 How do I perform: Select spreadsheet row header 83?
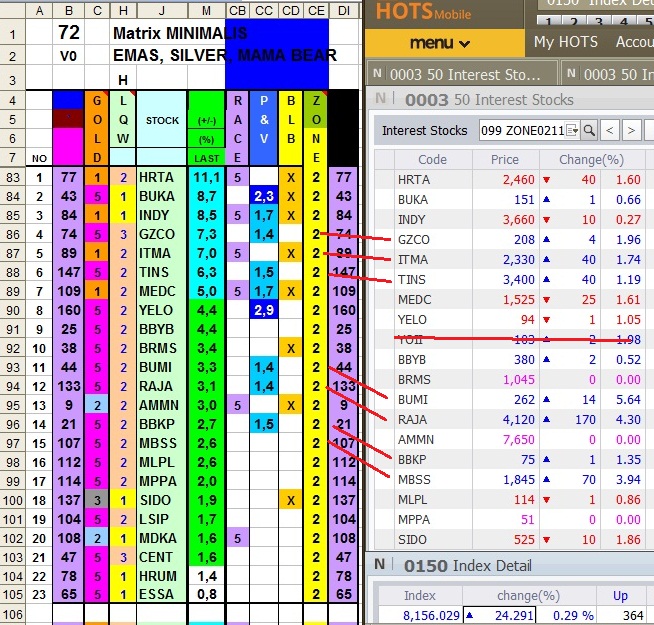click(x=13, y=177)
